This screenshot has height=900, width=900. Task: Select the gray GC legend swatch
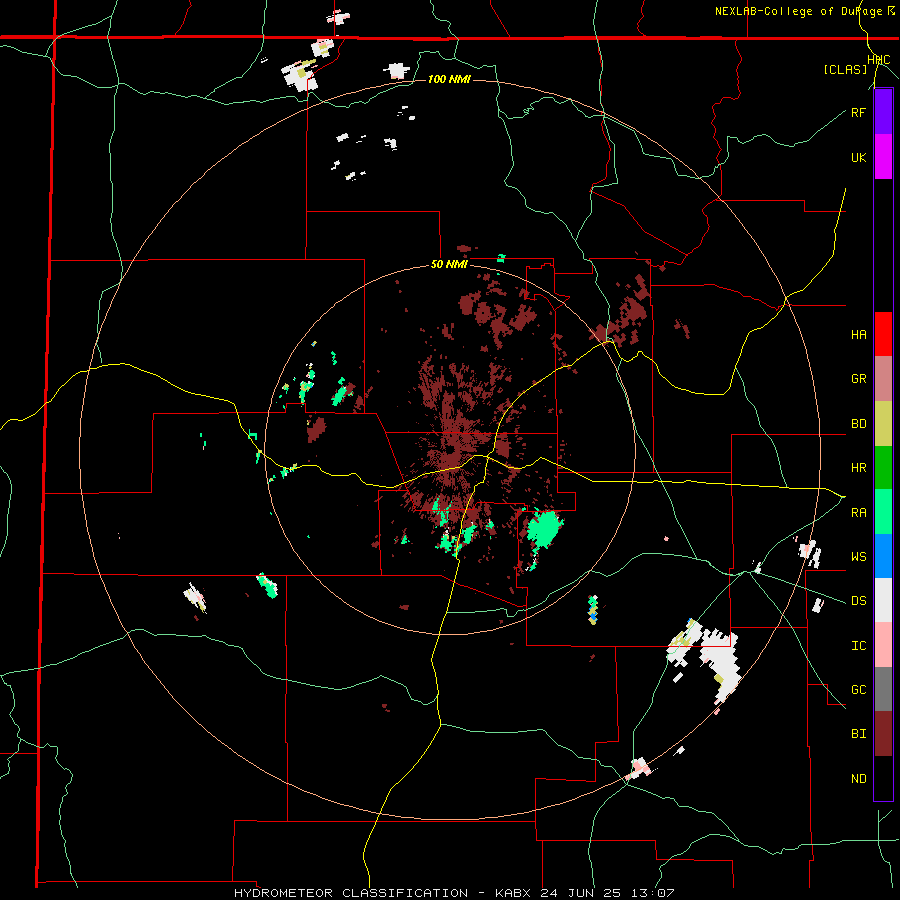[x=883, y=689]
